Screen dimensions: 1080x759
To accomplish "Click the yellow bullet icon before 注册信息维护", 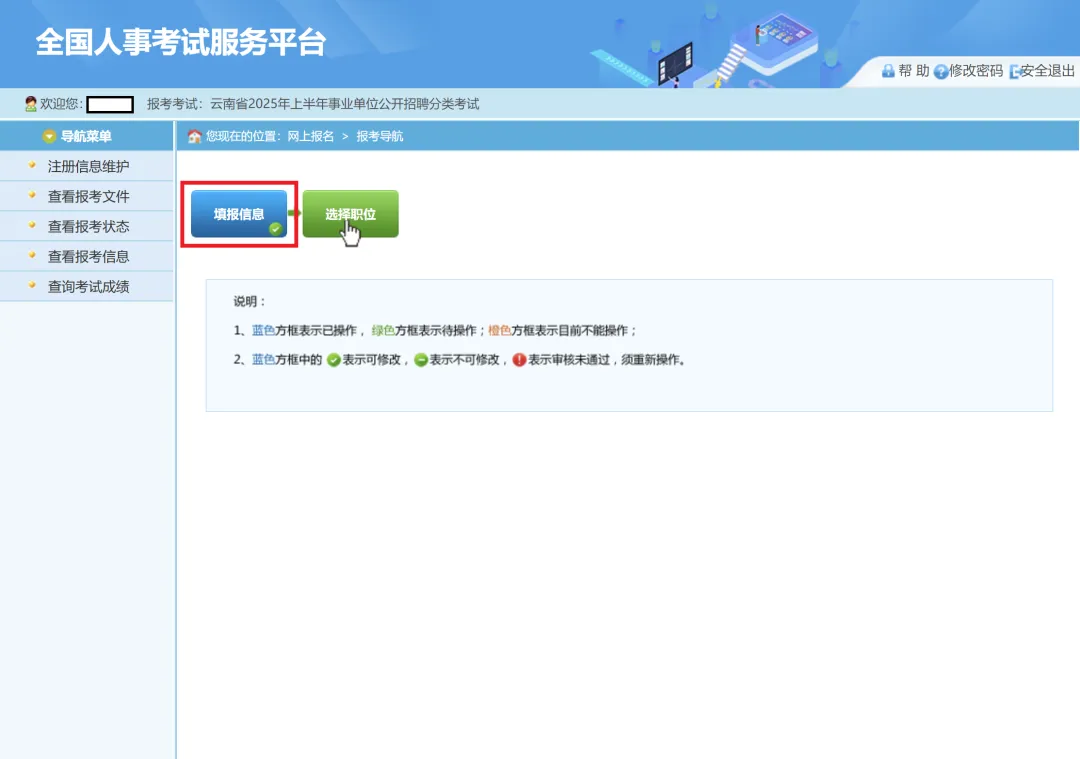I will (x=31, y=166).
